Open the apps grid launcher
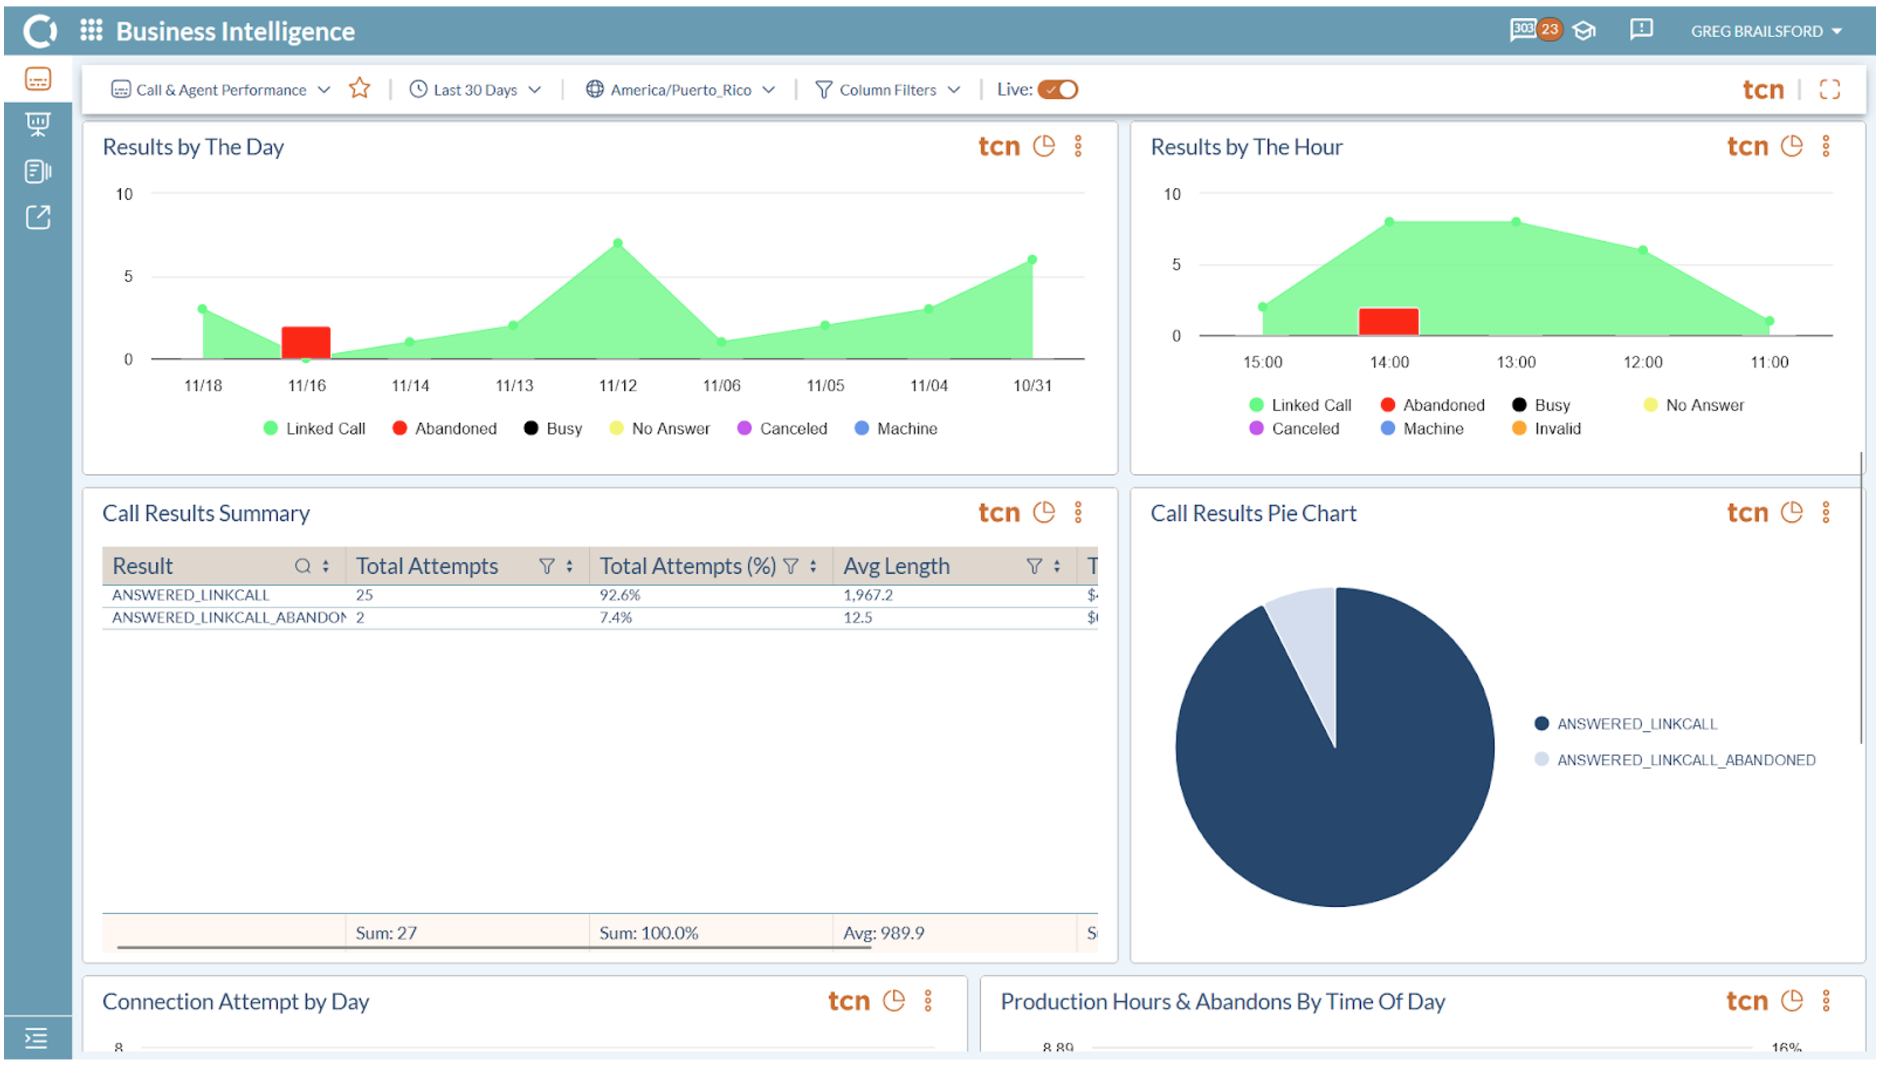Screen dimensions: 1884x1067 (91, 30)
